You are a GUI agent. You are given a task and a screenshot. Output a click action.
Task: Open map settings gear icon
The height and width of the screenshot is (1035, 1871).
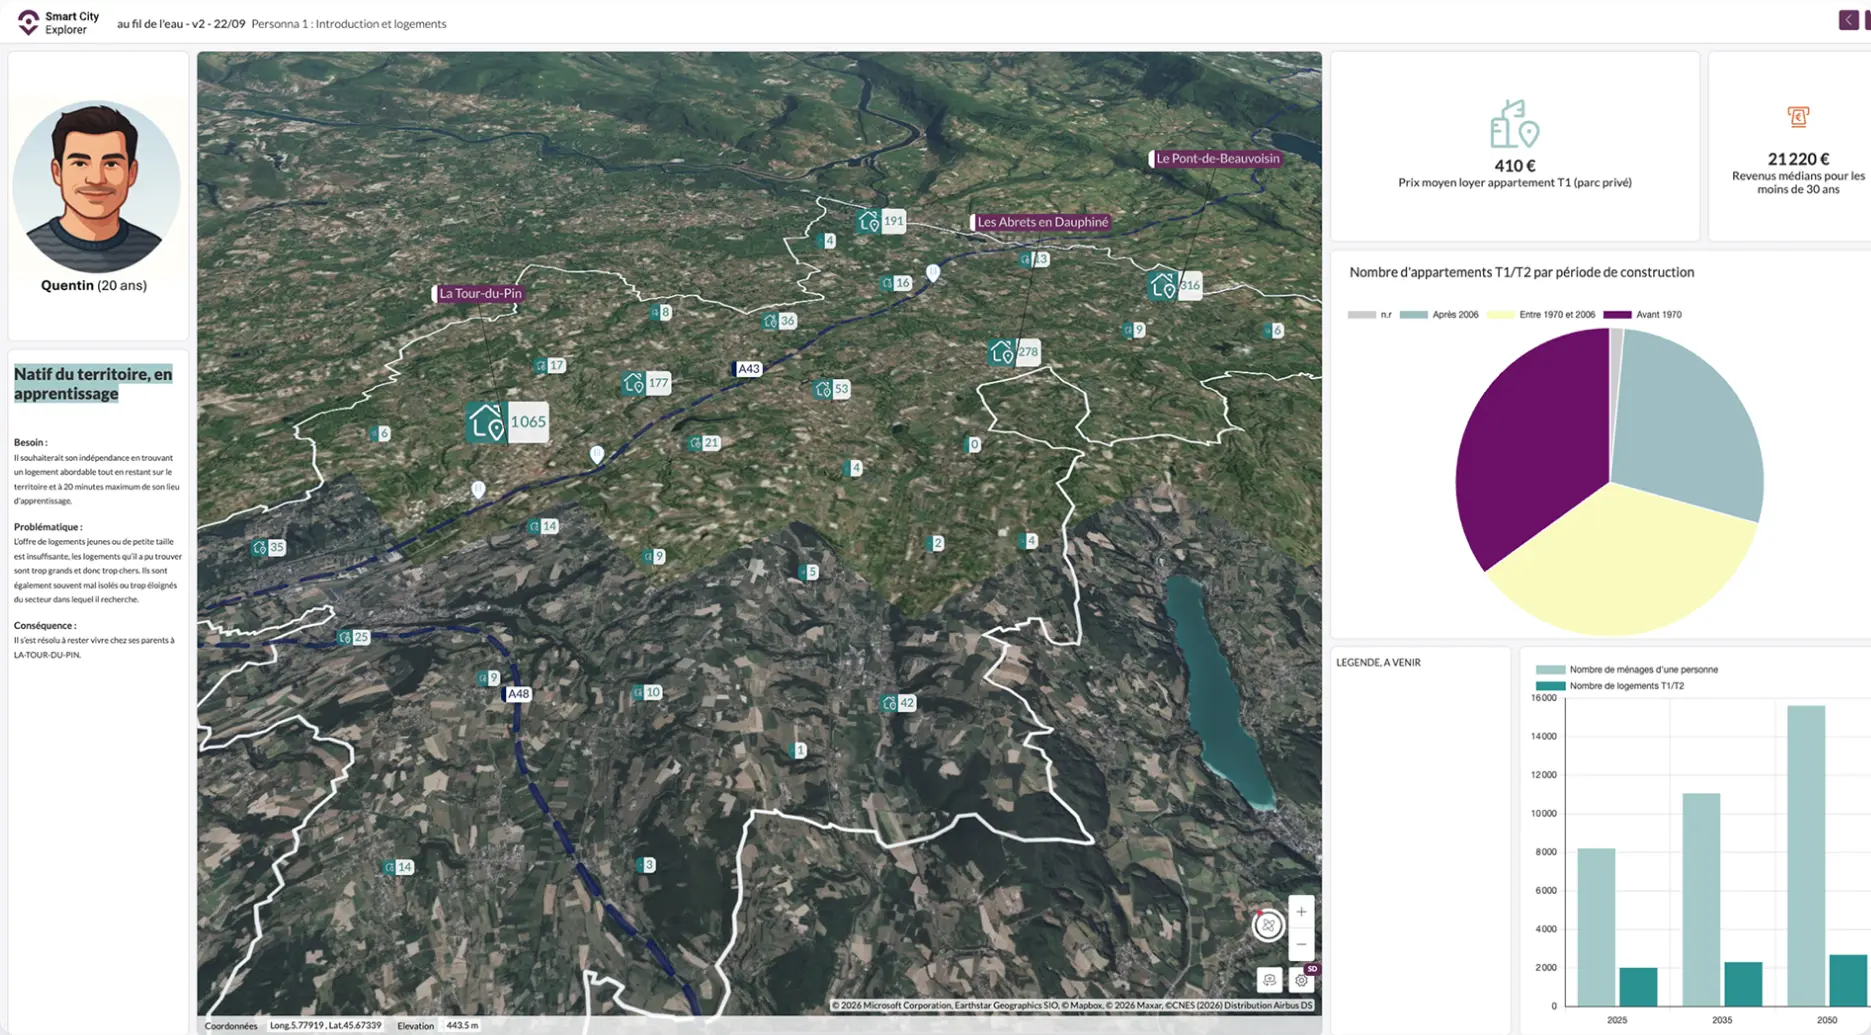tap(1301, 980)
